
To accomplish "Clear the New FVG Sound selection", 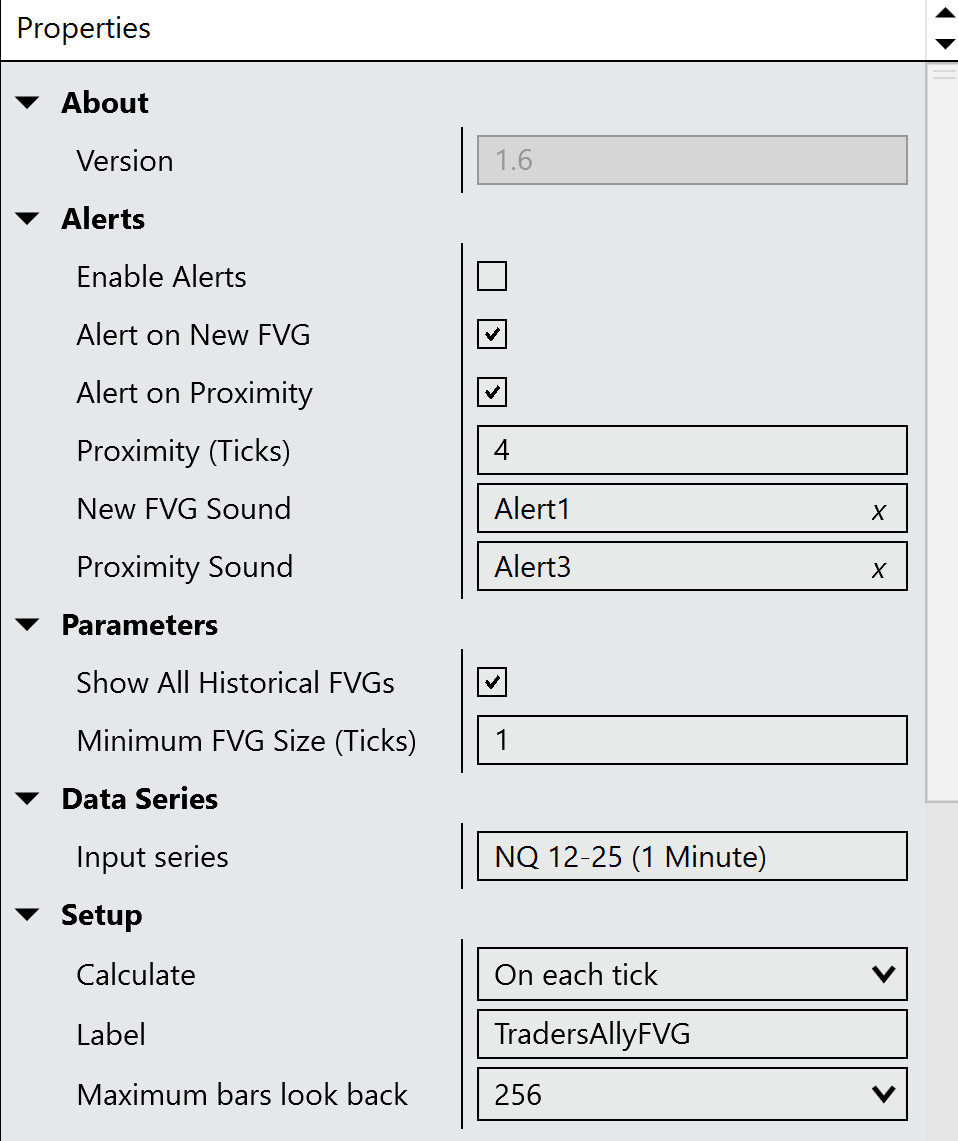I will click(x=878, y=511).
